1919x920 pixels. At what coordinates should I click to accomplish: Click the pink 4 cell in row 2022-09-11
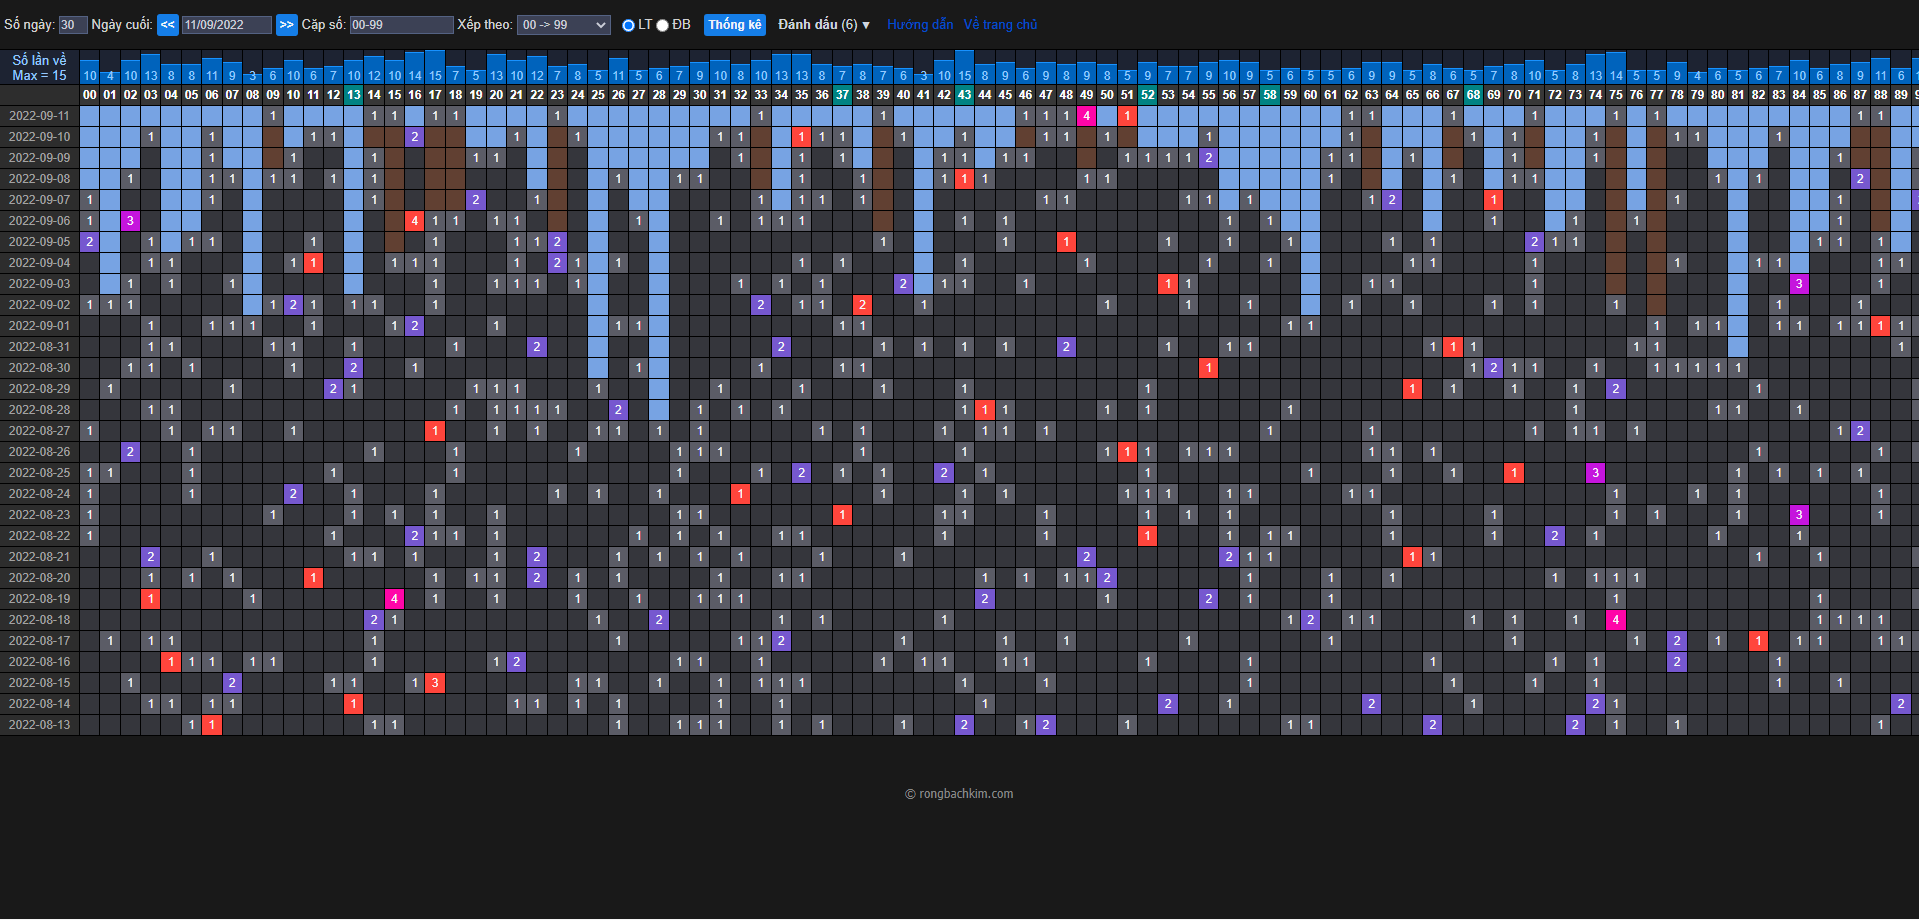1087,116
